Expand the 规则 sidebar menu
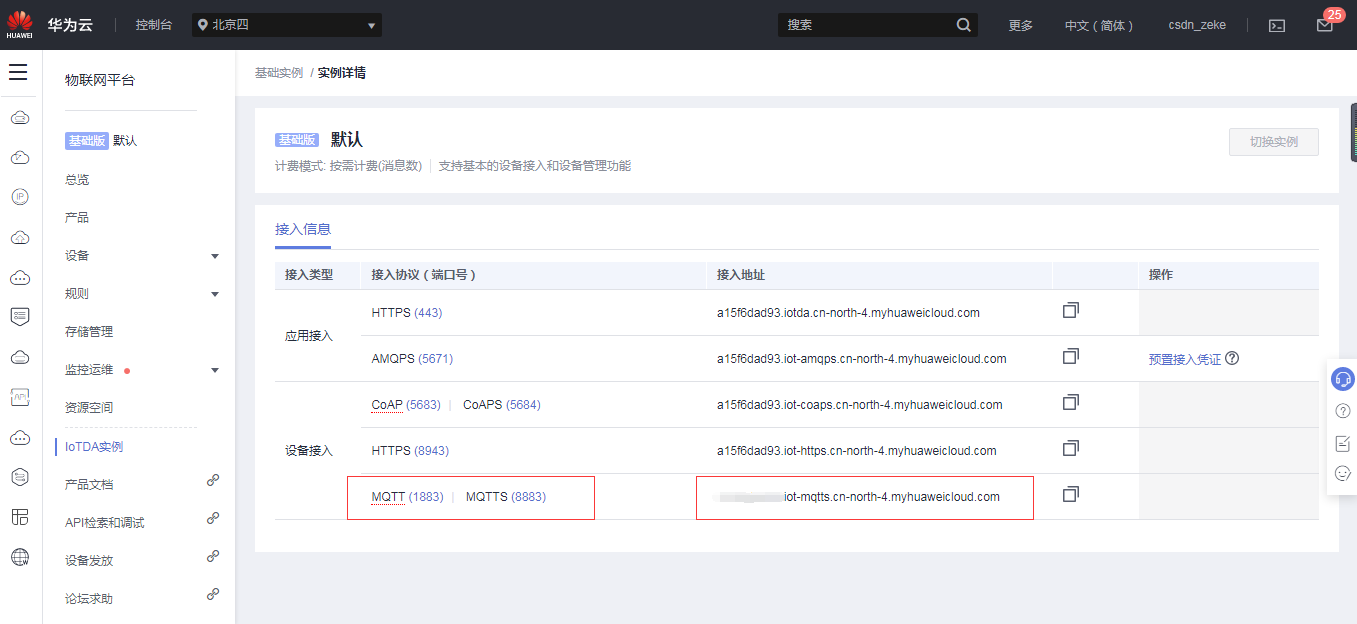This screenshot has height=624, width=1357. 215,294
